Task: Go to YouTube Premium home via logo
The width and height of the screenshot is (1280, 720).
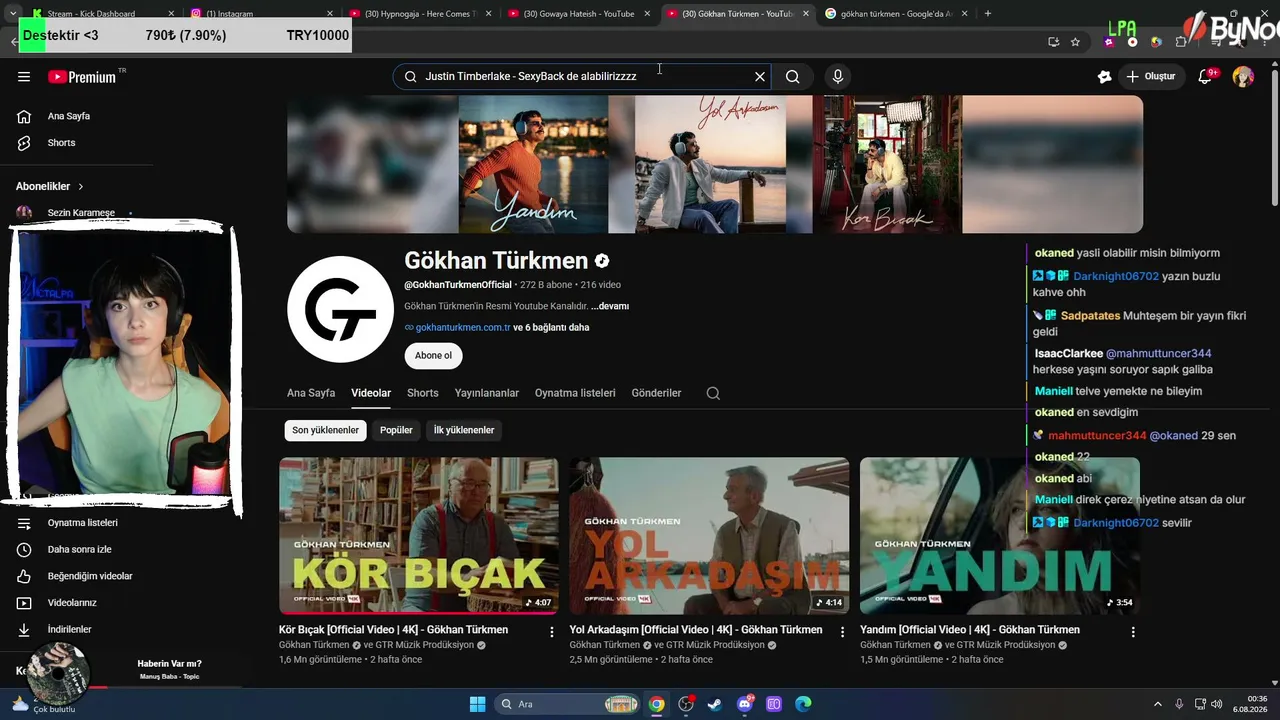Action: point(82,77)
